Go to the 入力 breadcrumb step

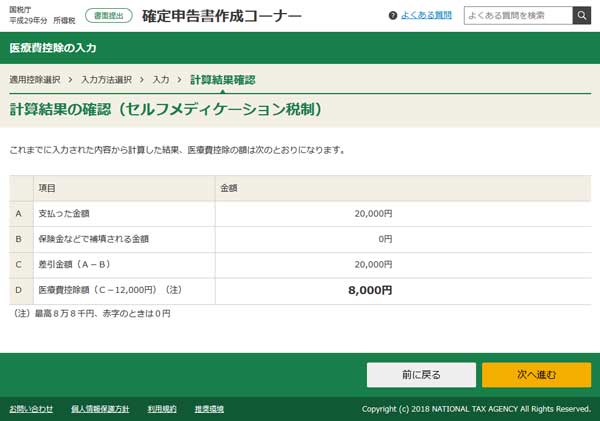point(161,78)
